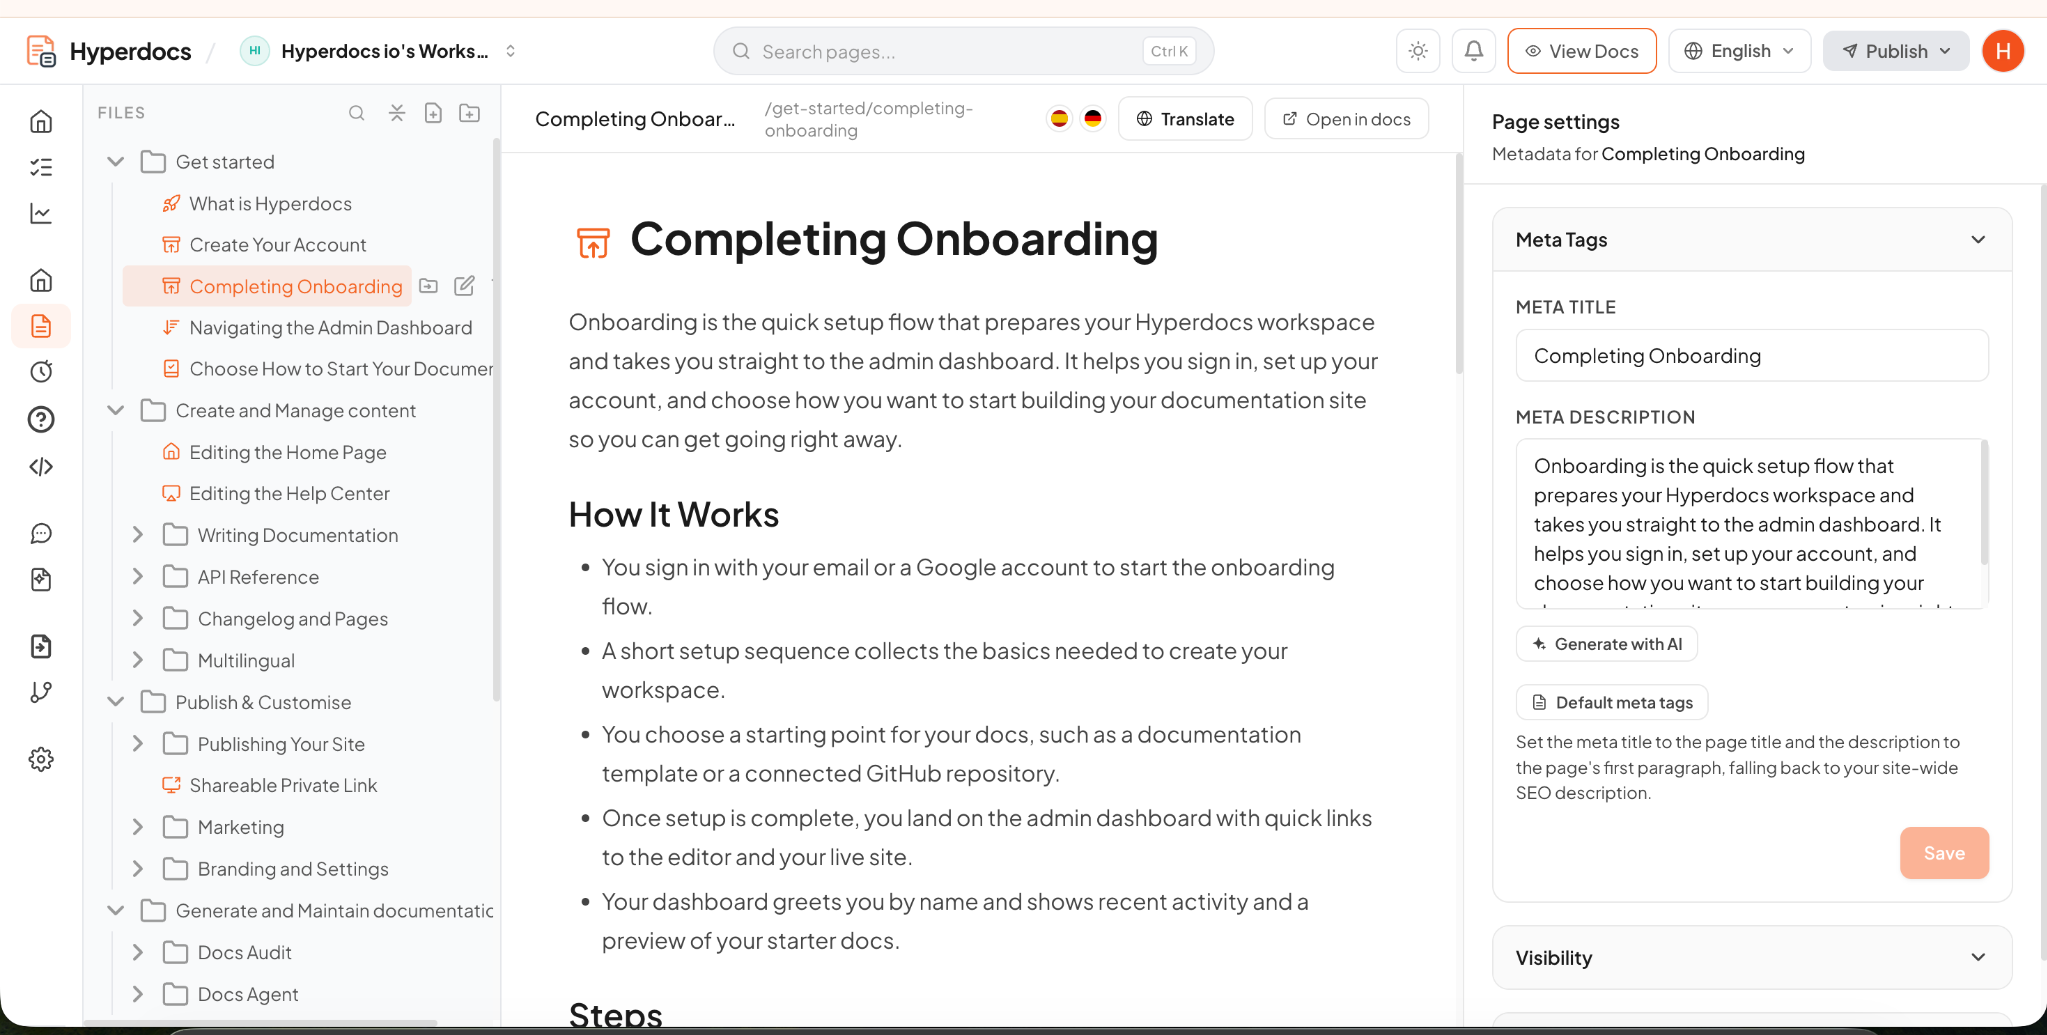Open settings gear in left sidebar
The image size is (2047, 1035).
point(41,759)
